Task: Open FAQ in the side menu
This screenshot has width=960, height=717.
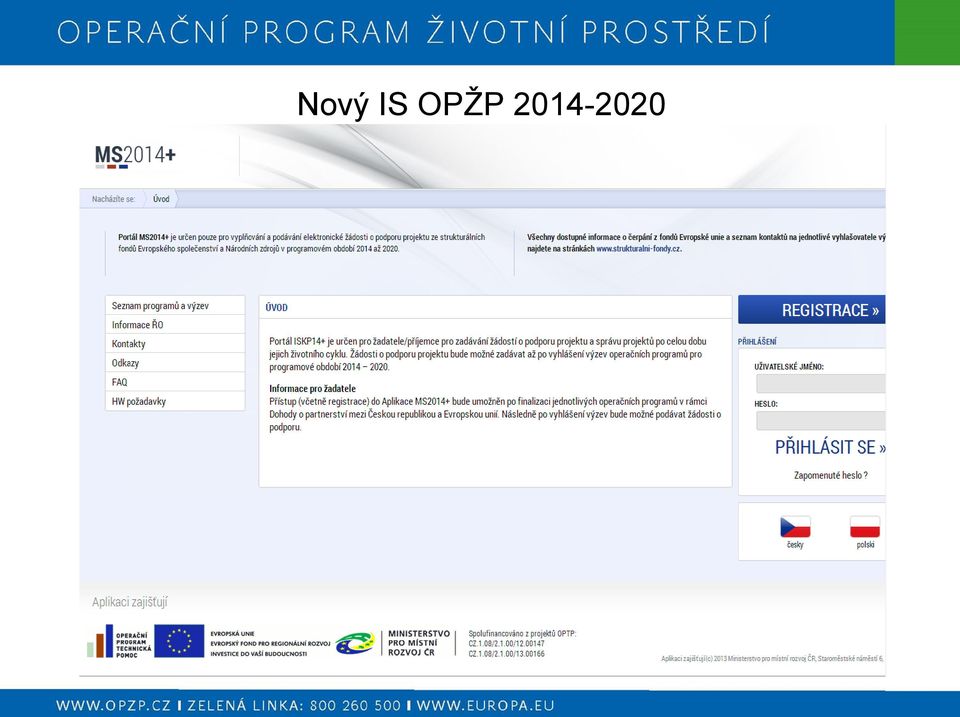Action: [175, 381]
